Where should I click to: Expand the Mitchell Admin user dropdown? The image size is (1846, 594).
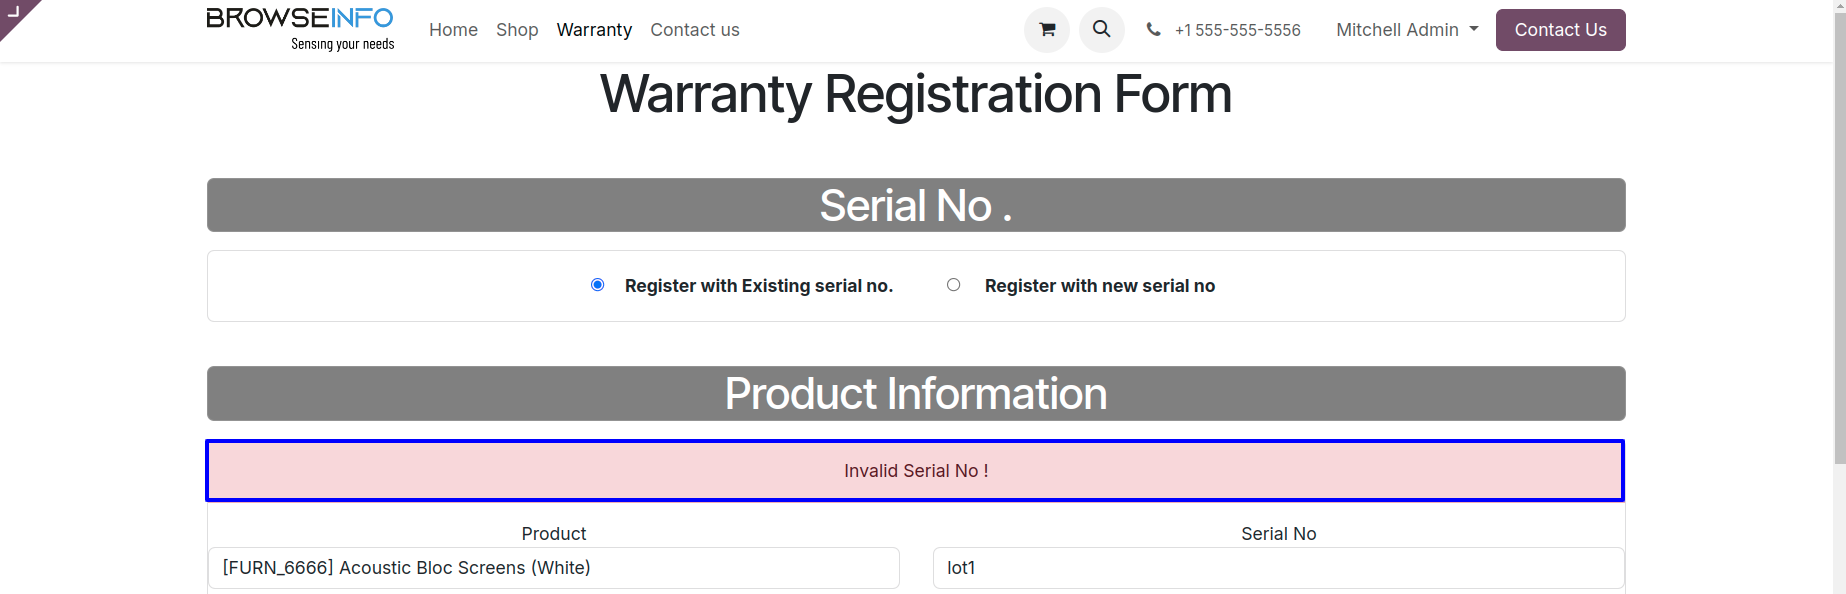(1396, 30)
